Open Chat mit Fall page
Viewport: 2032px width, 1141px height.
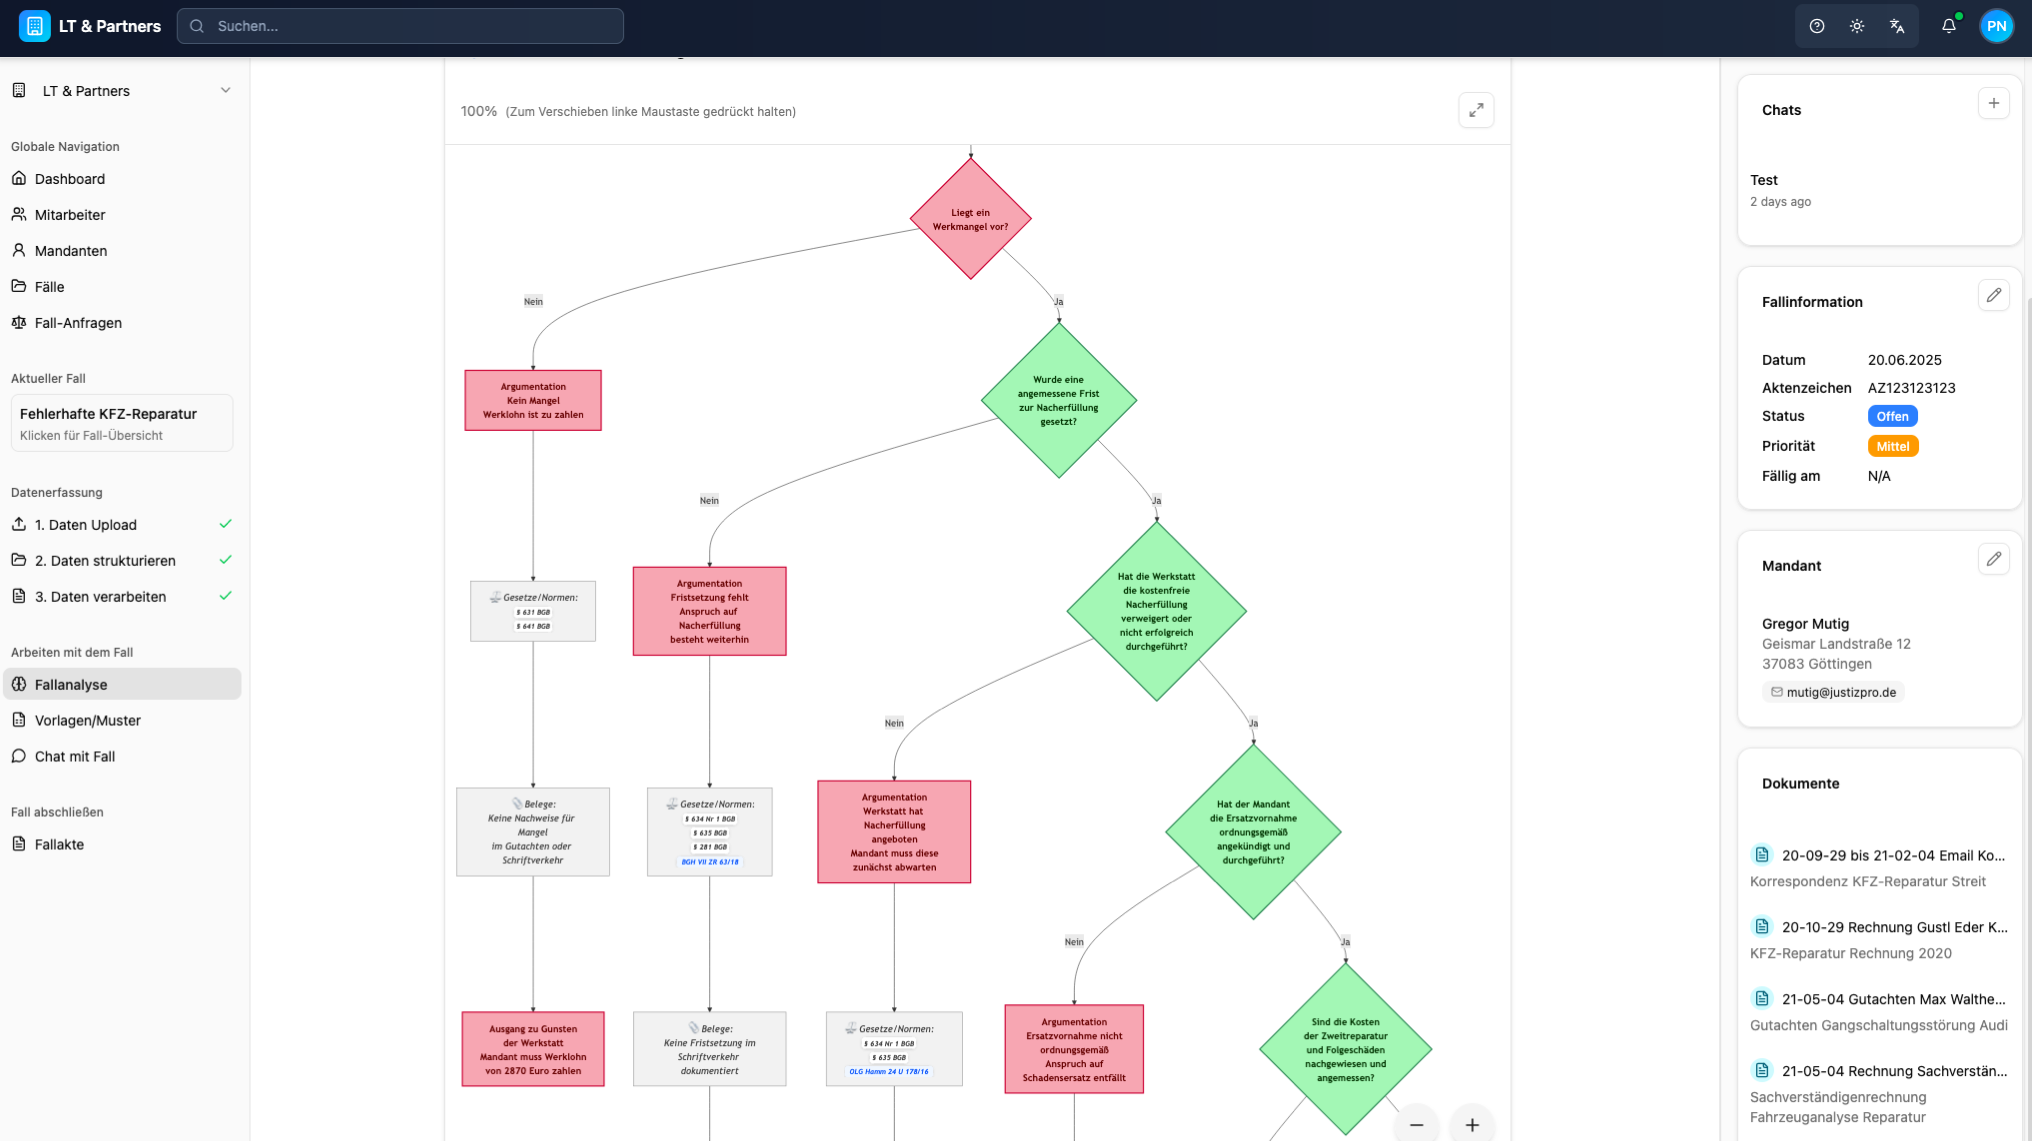(x=75, y=757)
